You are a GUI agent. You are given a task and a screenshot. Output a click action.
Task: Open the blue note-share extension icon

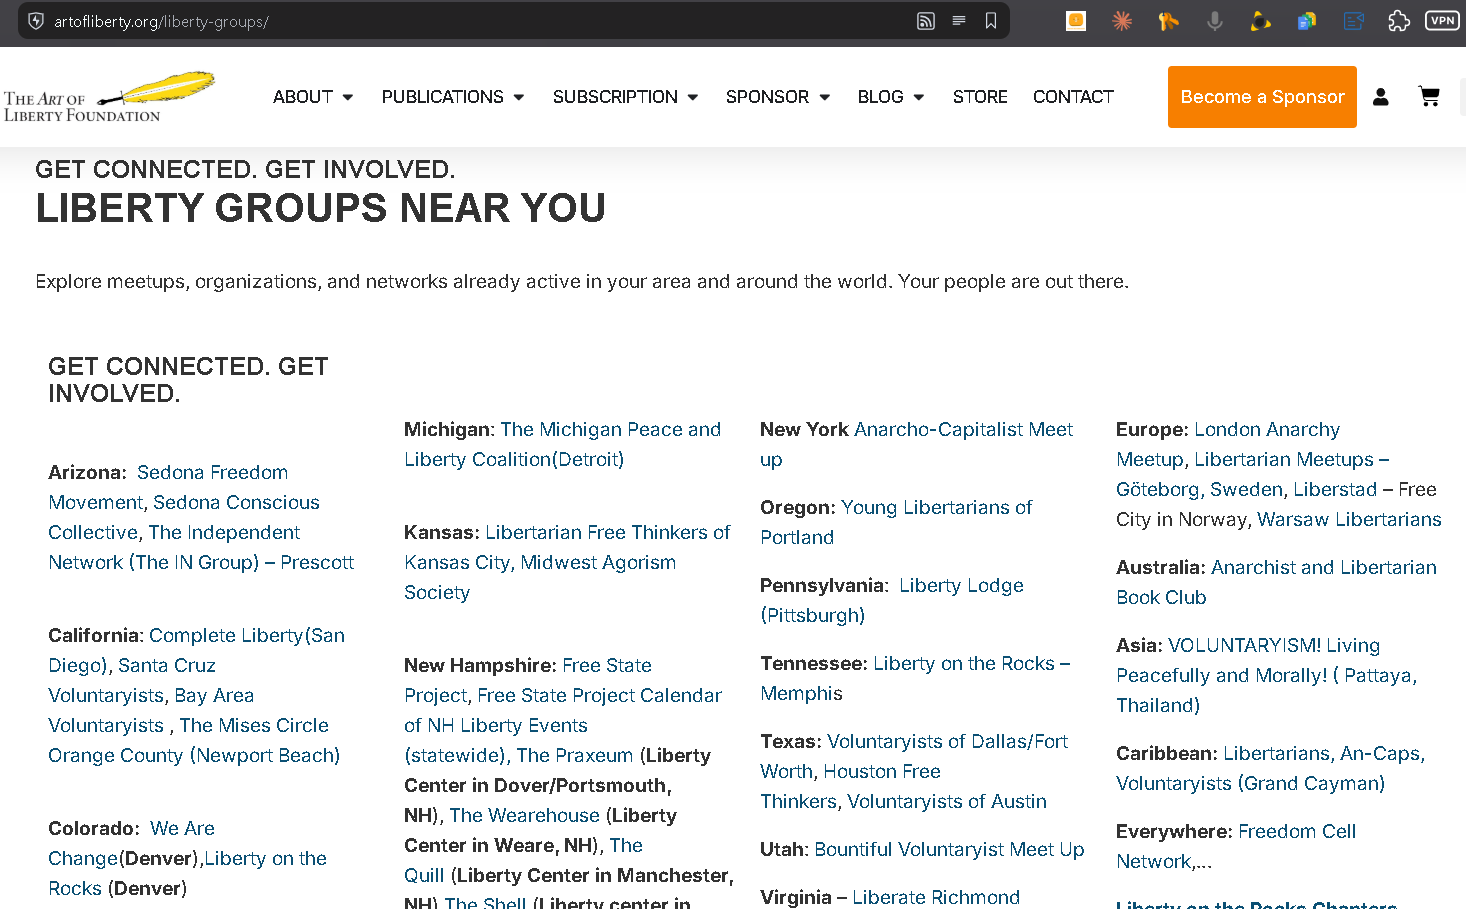(1353, 20)
